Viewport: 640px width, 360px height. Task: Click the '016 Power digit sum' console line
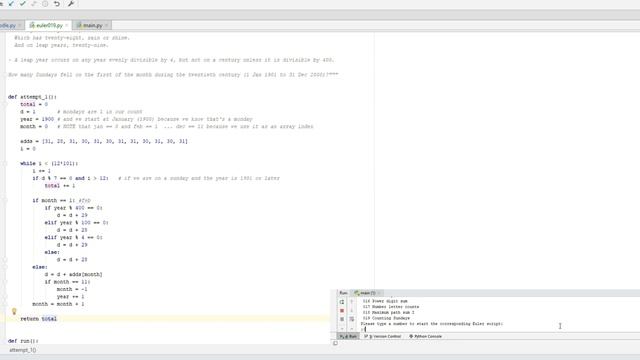point(385,301)
